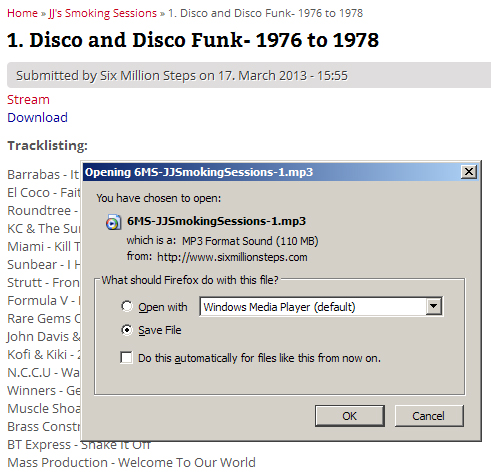Screen dimensions: 491x472
Task: Click the MP3 Format Sound (110 MB) text
Action: click(x=250, y=241)
